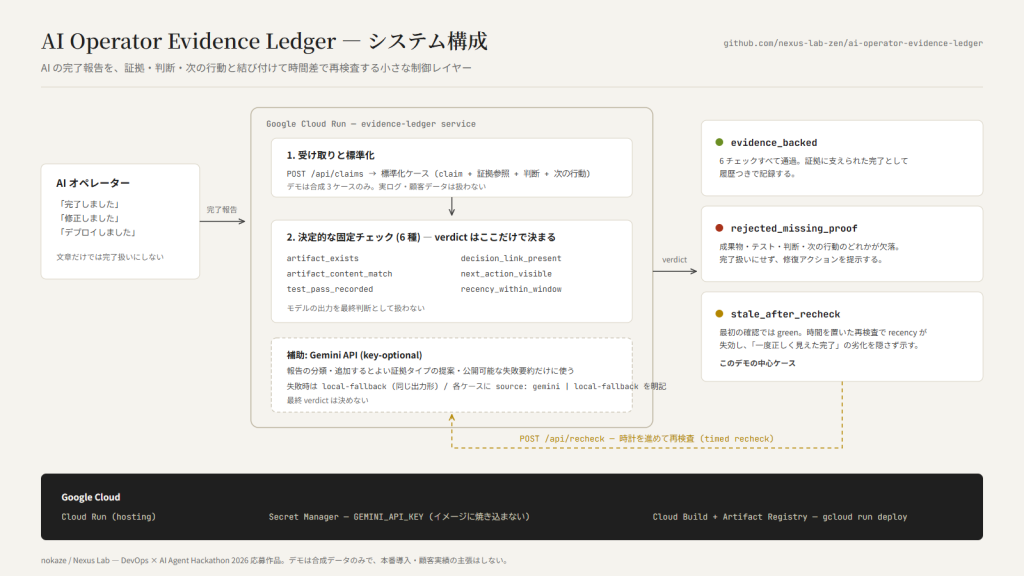The image size is (1024, 576).
Task: Click the 1. 受け取りと標準化 box
Action: point(451,168)
